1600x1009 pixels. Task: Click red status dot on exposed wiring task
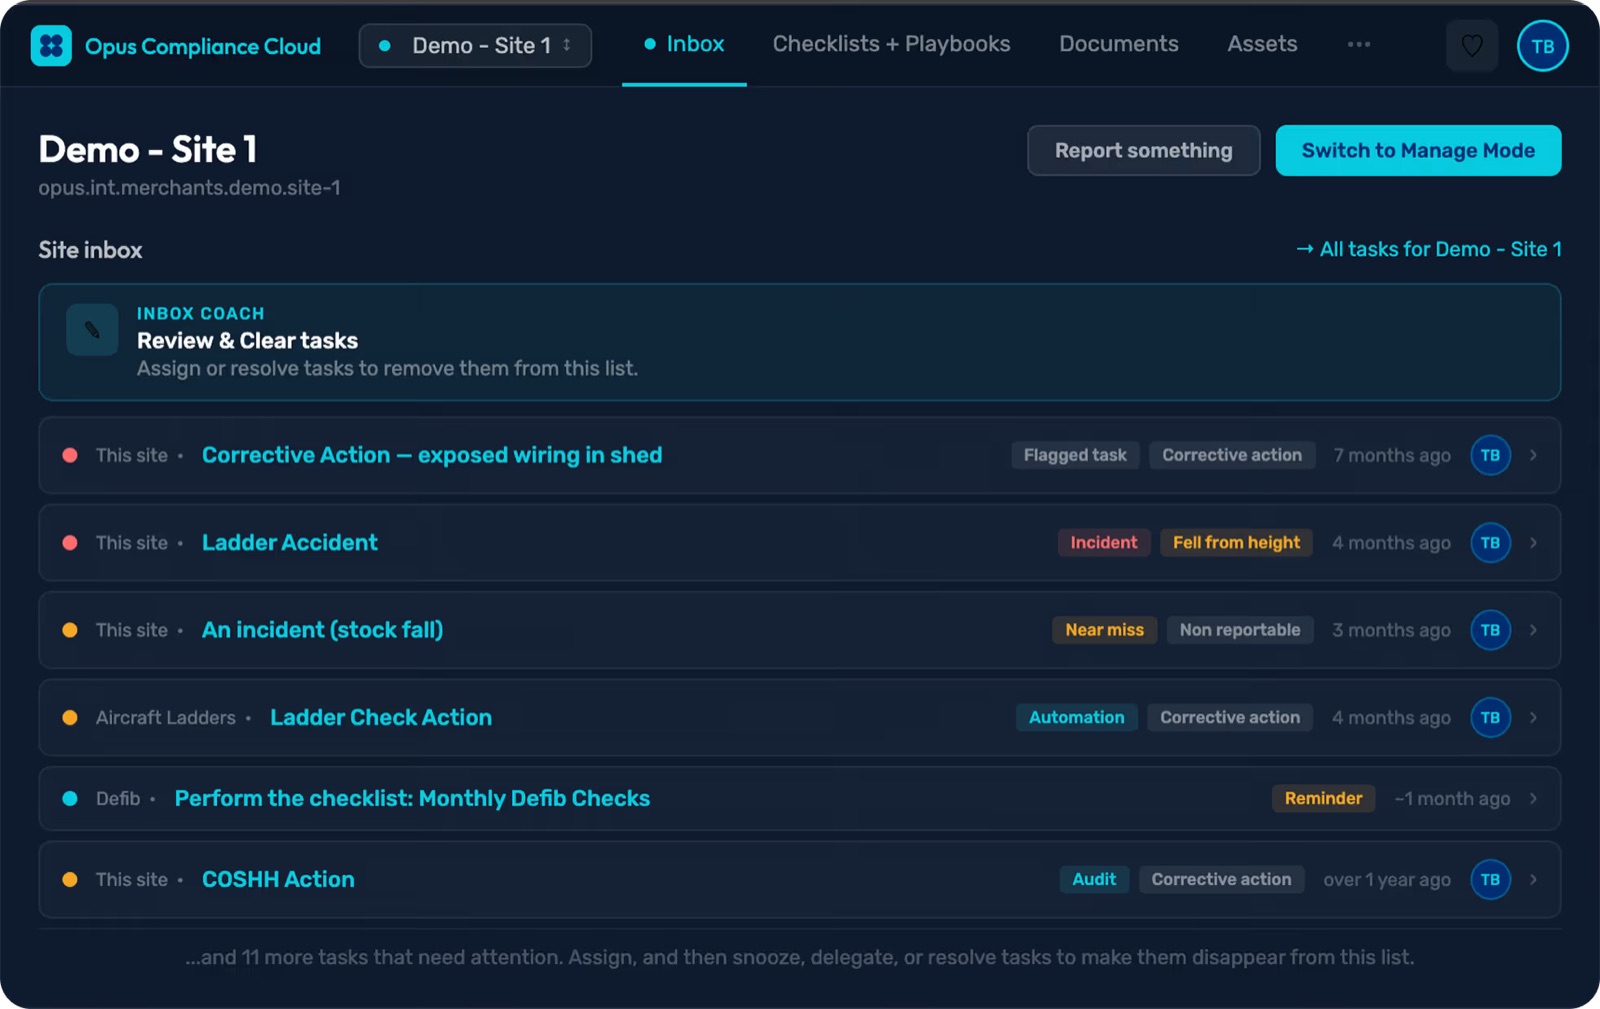pos(70,455)
